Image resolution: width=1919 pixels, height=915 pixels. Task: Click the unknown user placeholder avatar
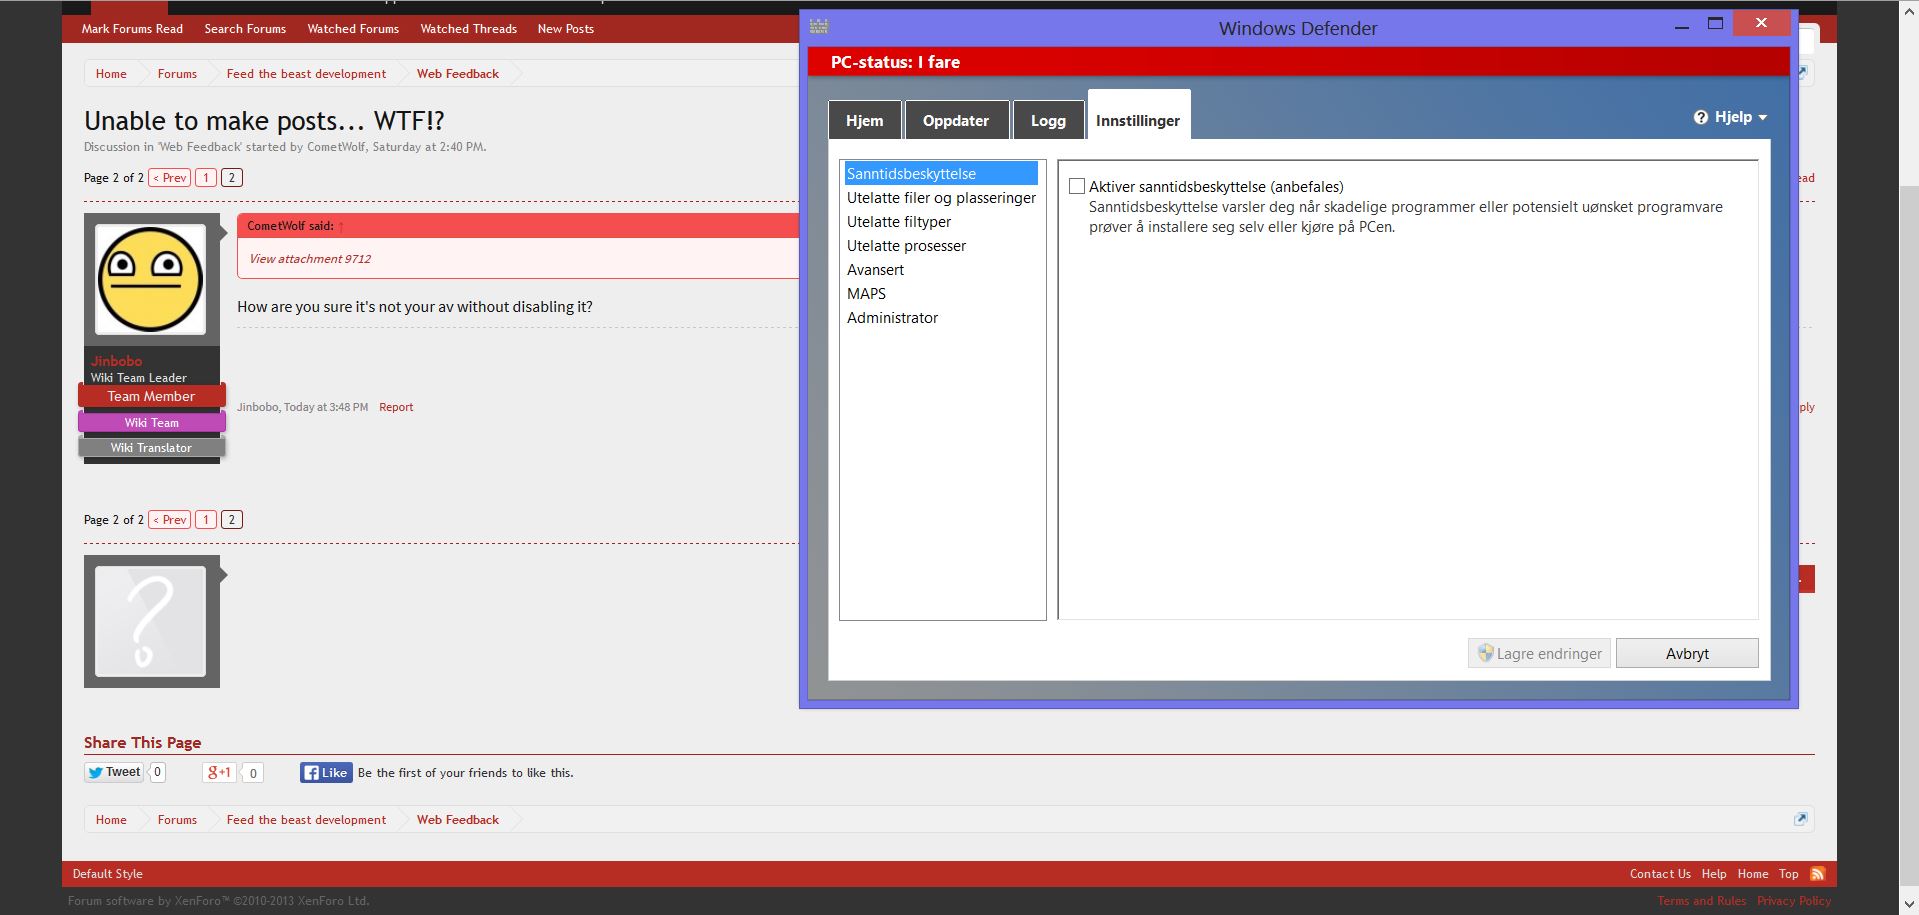pos(150,621)
